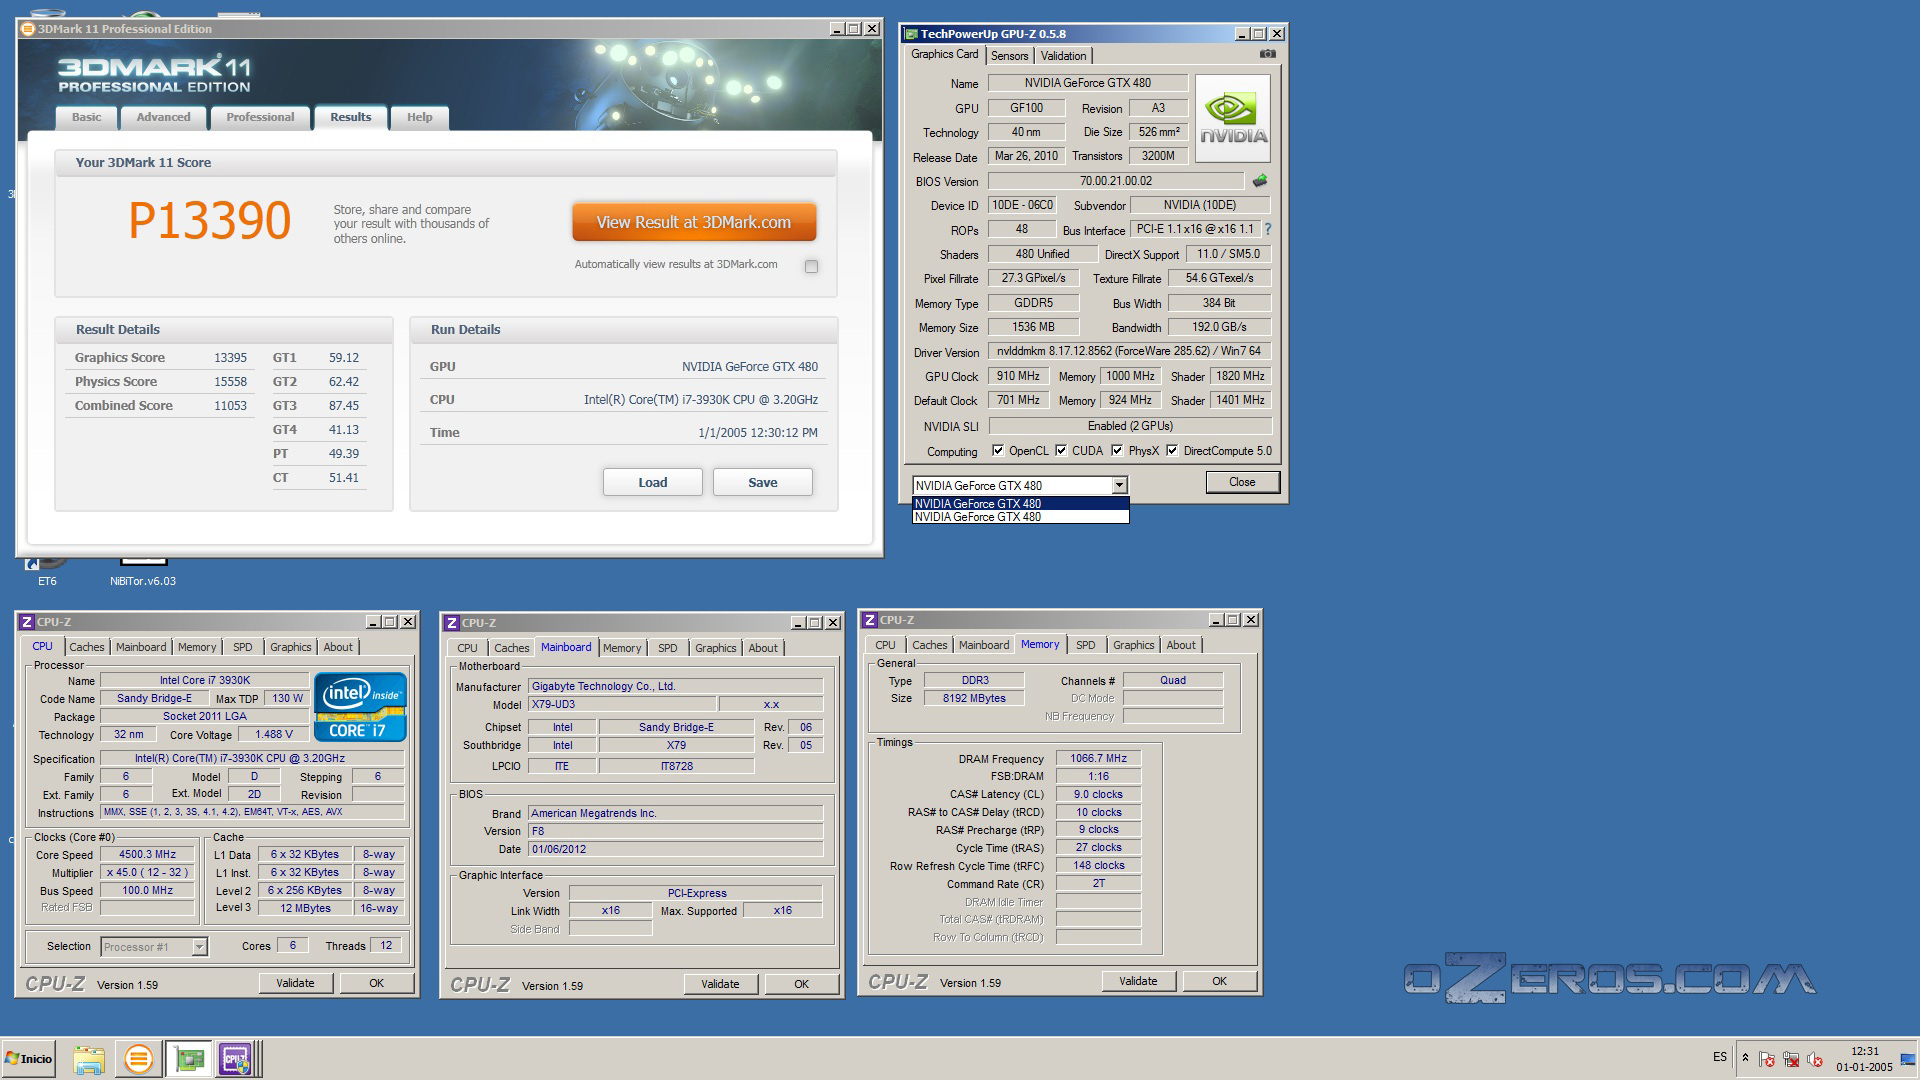Open the file explorer icon in the taskbar
This screenshot has height=1080, width=1920.
89,1059
